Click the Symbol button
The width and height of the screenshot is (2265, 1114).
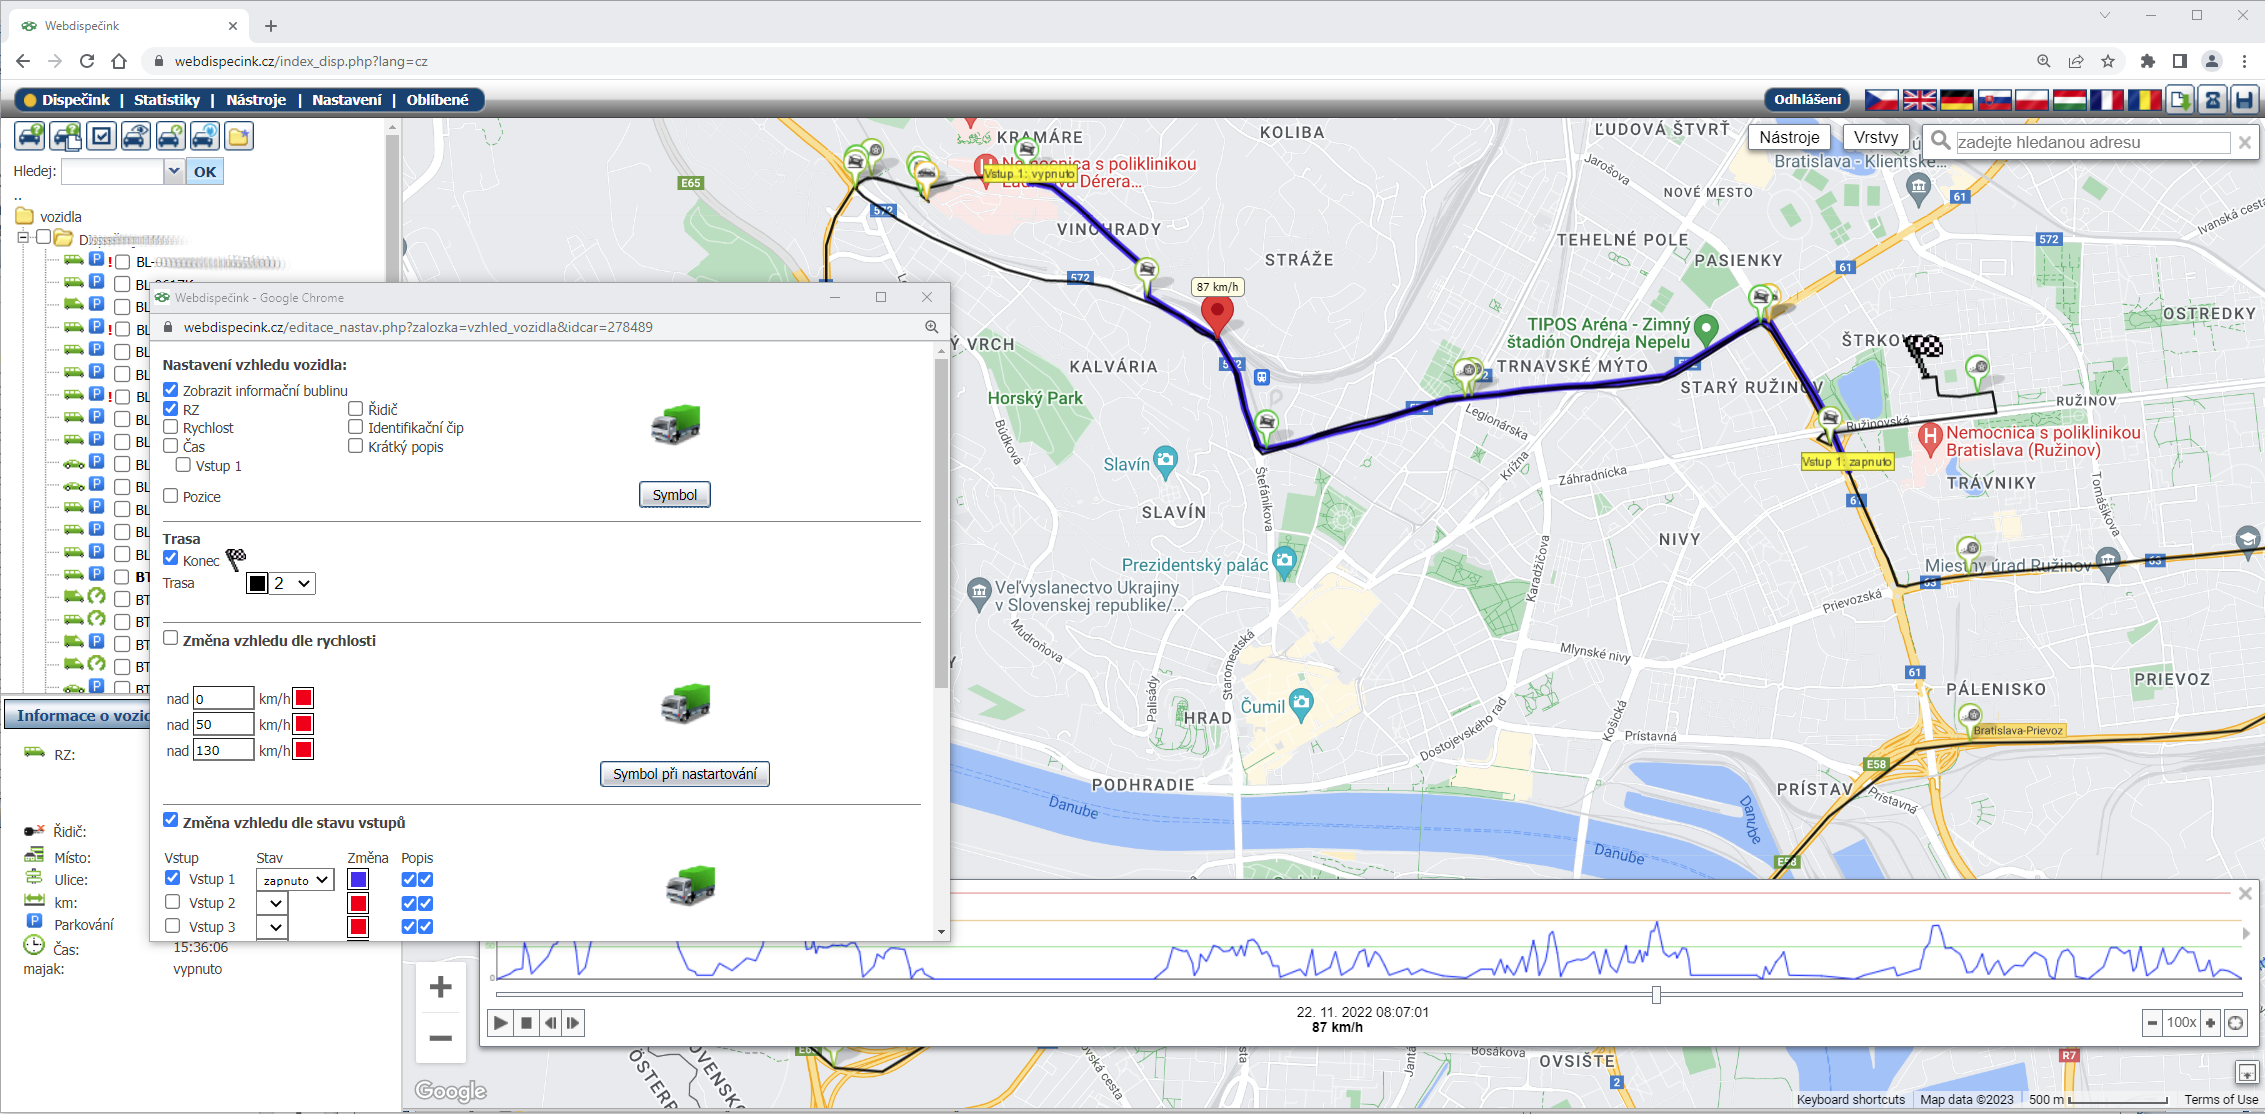pos(674,495)
